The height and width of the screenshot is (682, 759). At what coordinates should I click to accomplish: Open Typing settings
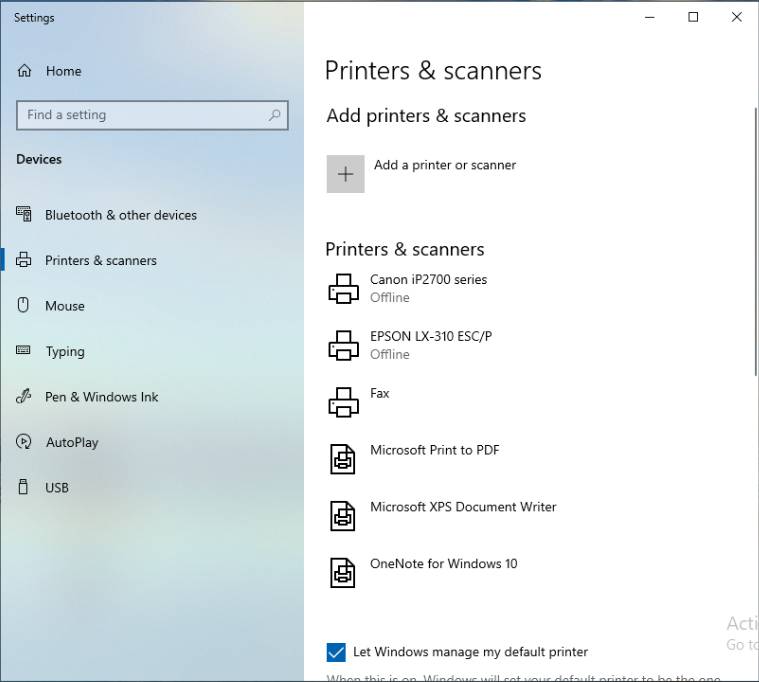point(65,351)
